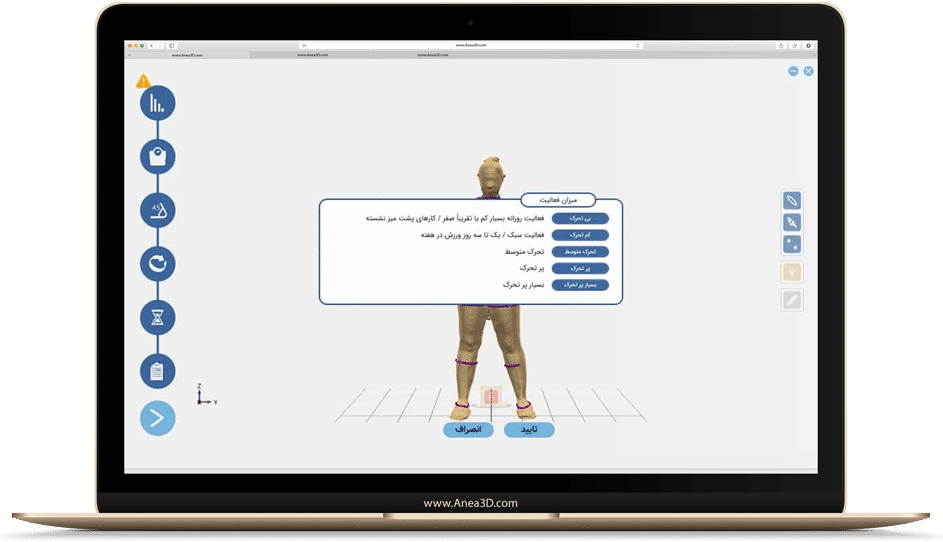Toggle the browser sidebar button
This screenshot has width=943, height=542.
171,46
